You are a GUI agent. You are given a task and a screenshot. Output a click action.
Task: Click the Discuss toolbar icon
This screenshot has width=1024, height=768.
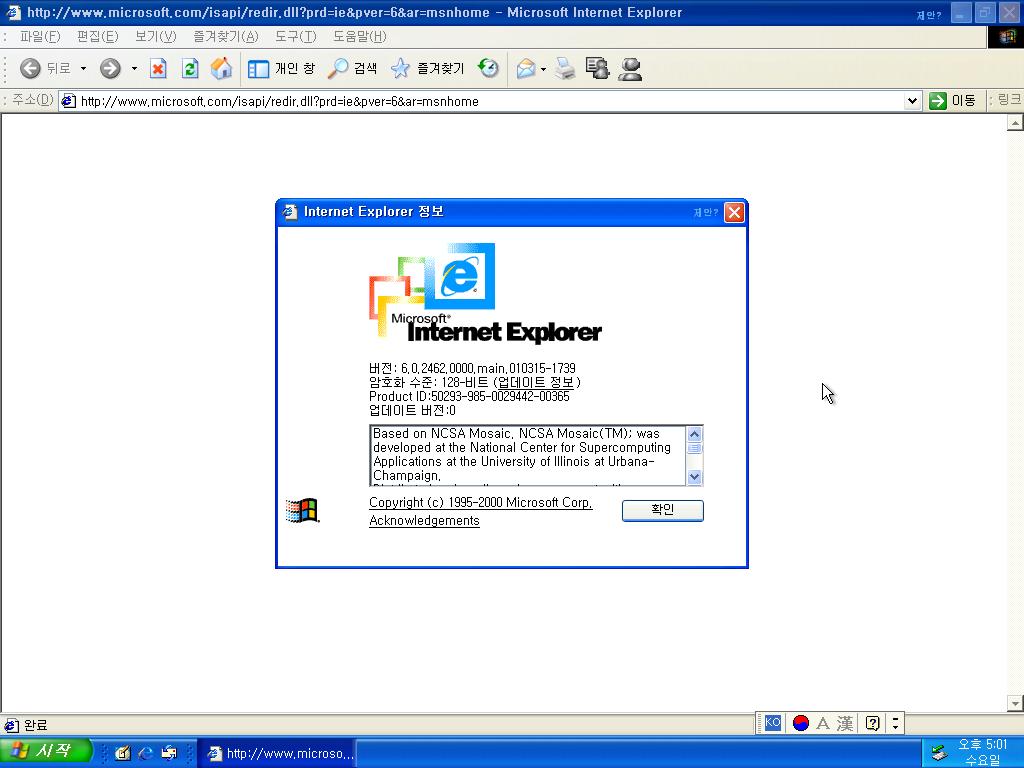click(x=598, y=68)
